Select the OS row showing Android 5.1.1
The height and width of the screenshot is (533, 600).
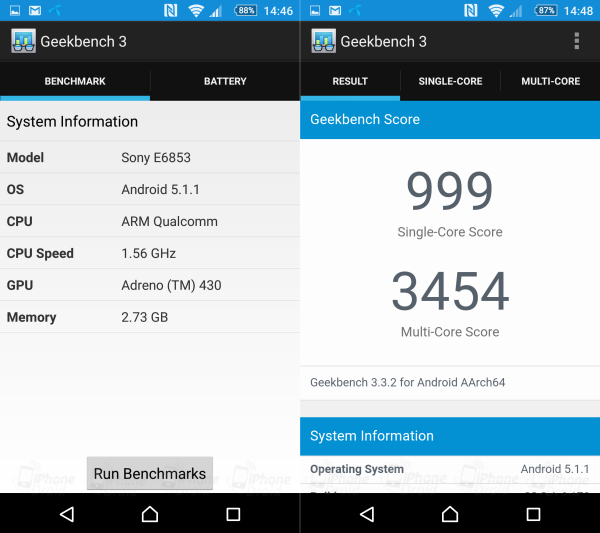pos(150,189)
